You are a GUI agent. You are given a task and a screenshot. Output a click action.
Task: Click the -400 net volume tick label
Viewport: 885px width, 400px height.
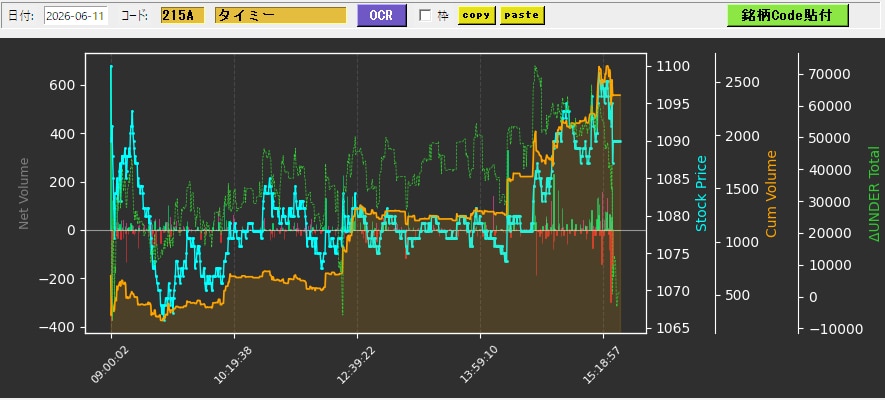(x=58, y=327)
